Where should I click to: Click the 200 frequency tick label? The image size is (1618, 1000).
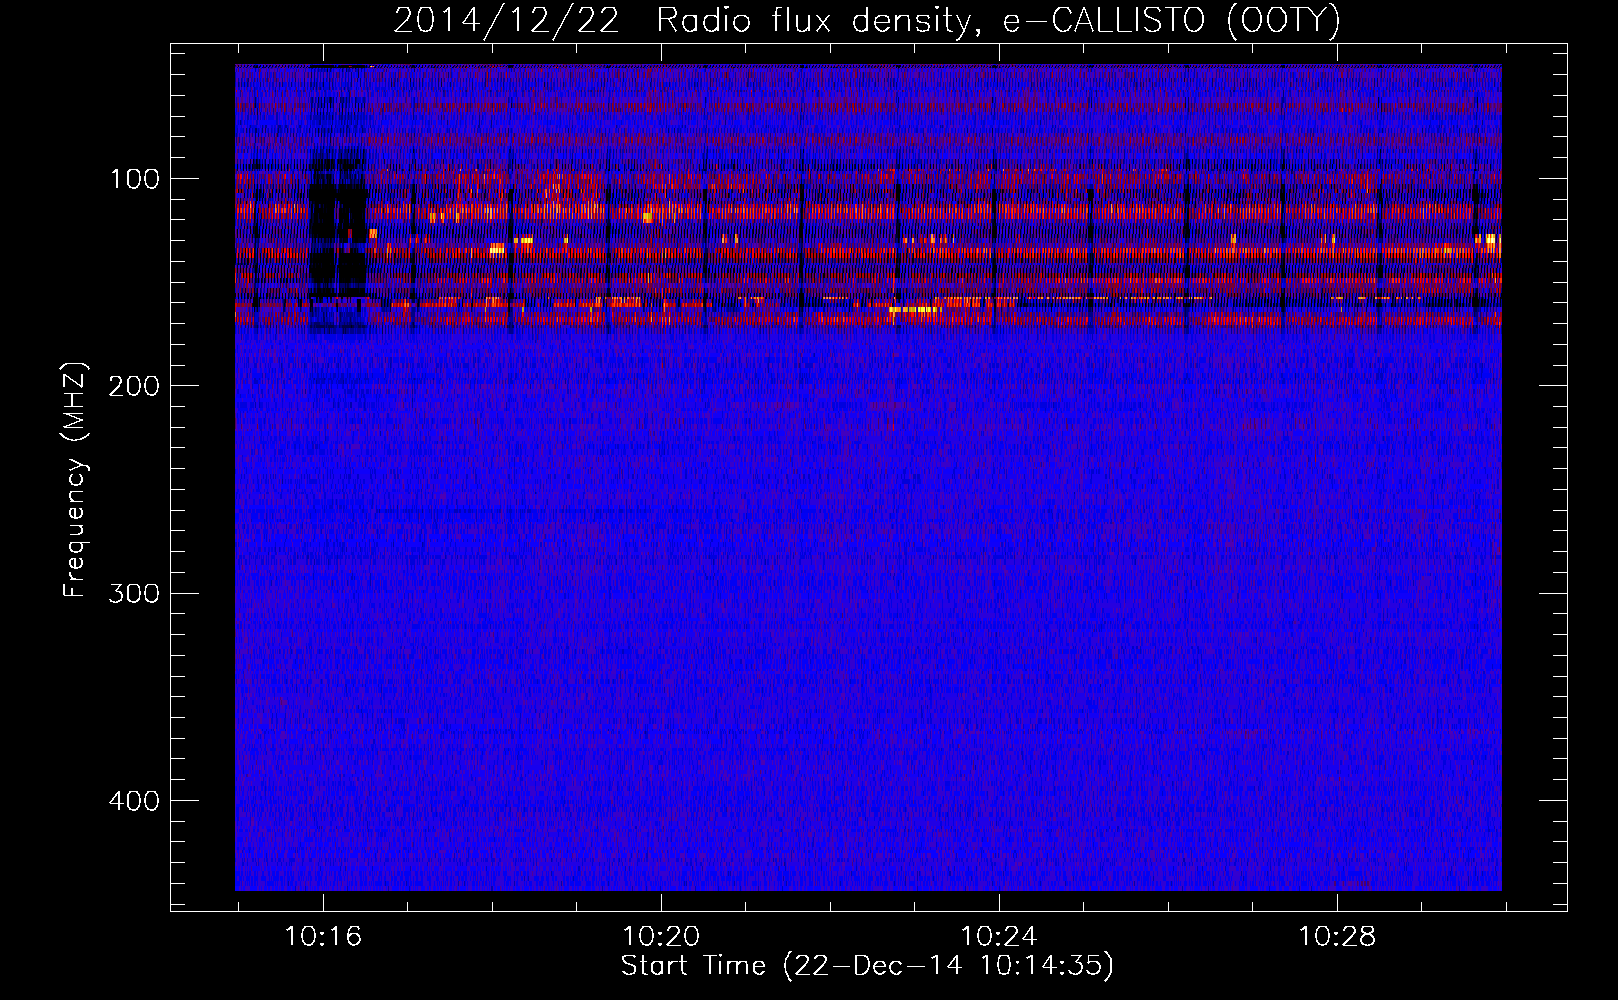click(x=134, y=386)
